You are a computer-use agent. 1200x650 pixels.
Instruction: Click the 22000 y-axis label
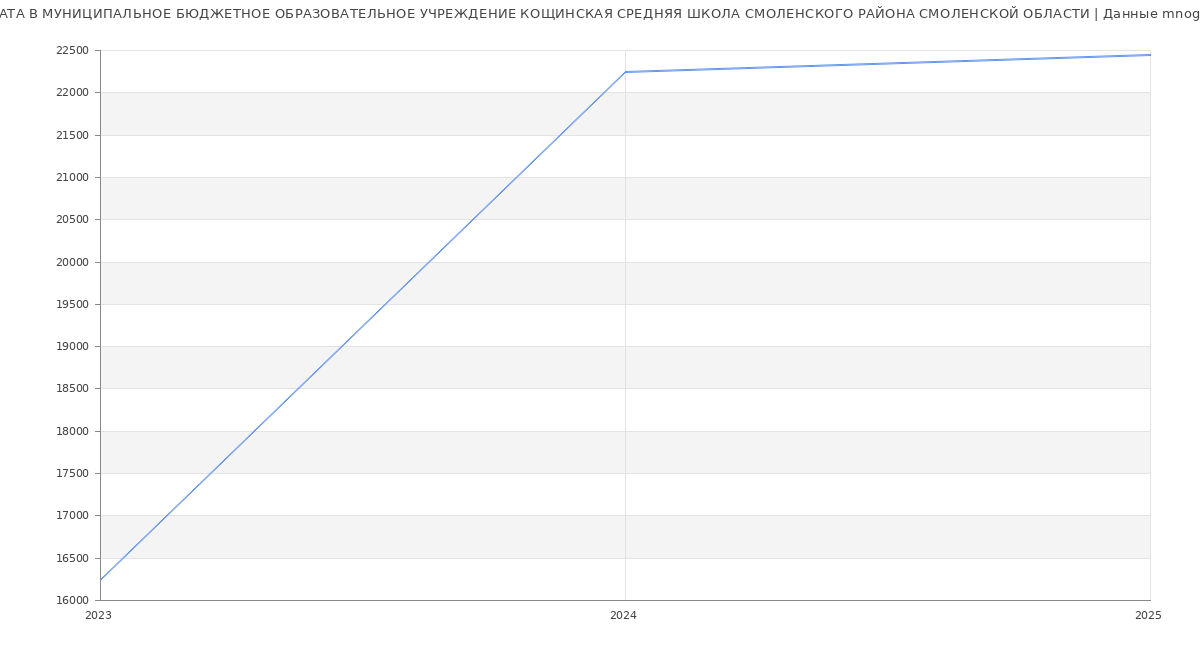click(73, 93)
